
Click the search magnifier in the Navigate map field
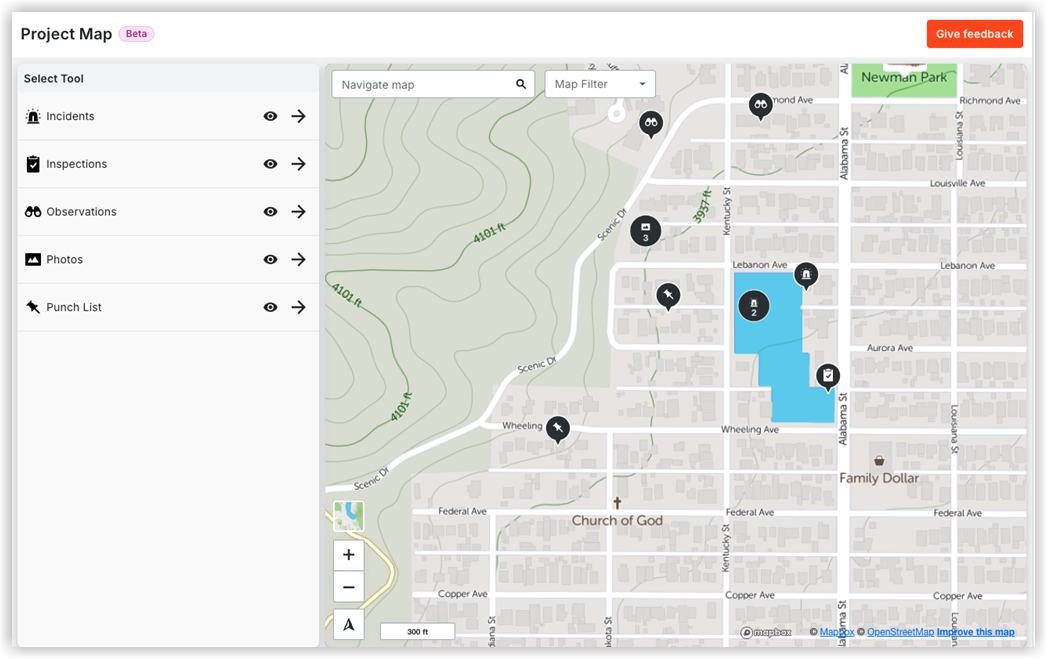(x=520, y=84)
